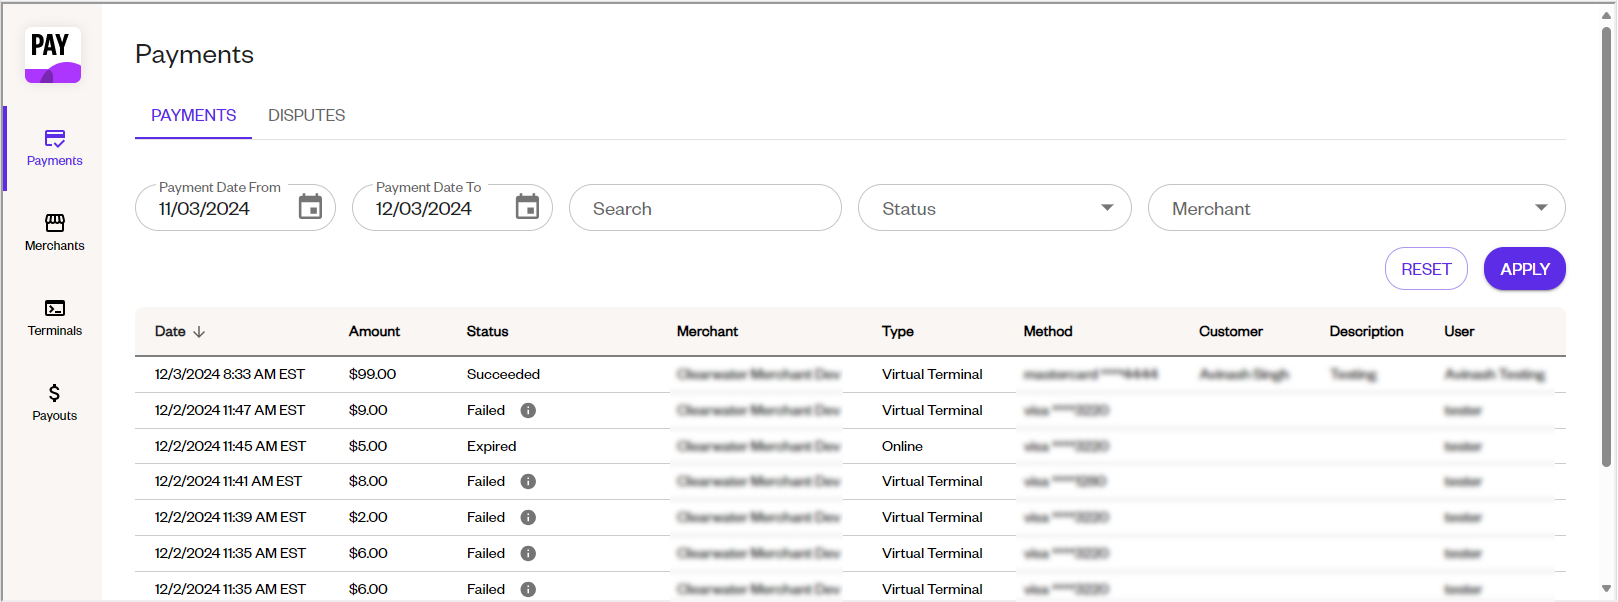
Task: Open Payouts in the sidebar
Action: (55, 403)
